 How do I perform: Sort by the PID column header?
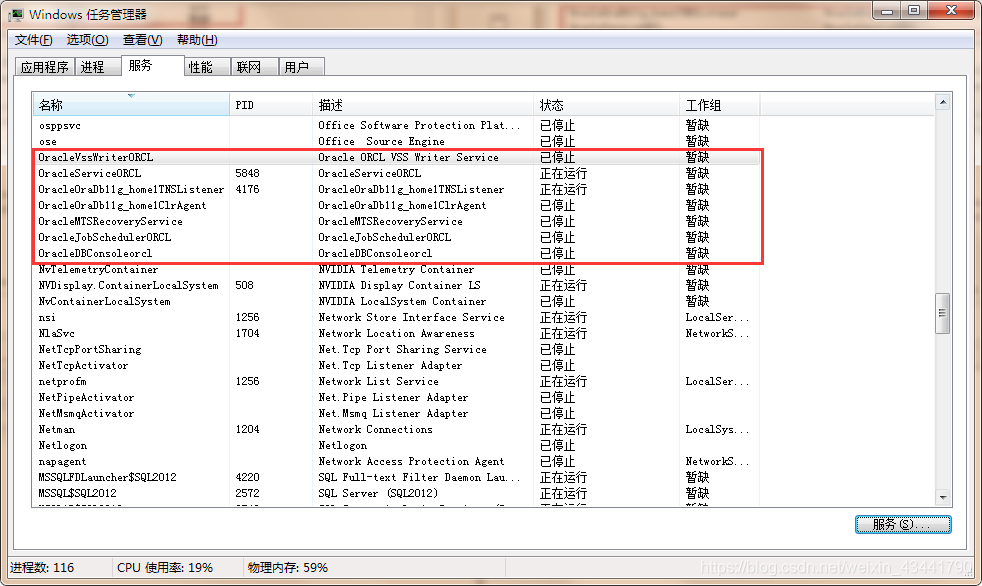(x=271, y=105)
